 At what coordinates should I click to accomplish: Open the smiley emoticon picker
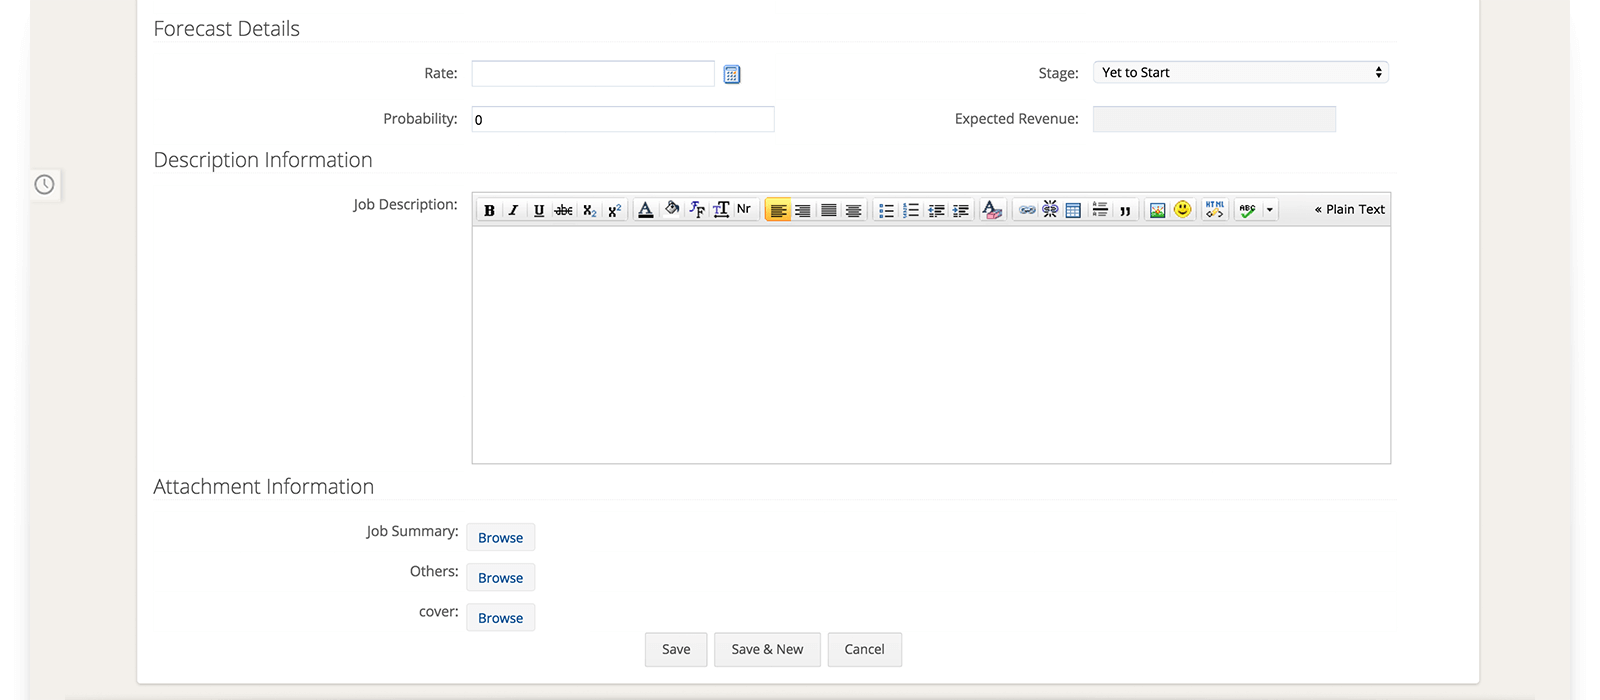click(x=1183, y=209)
